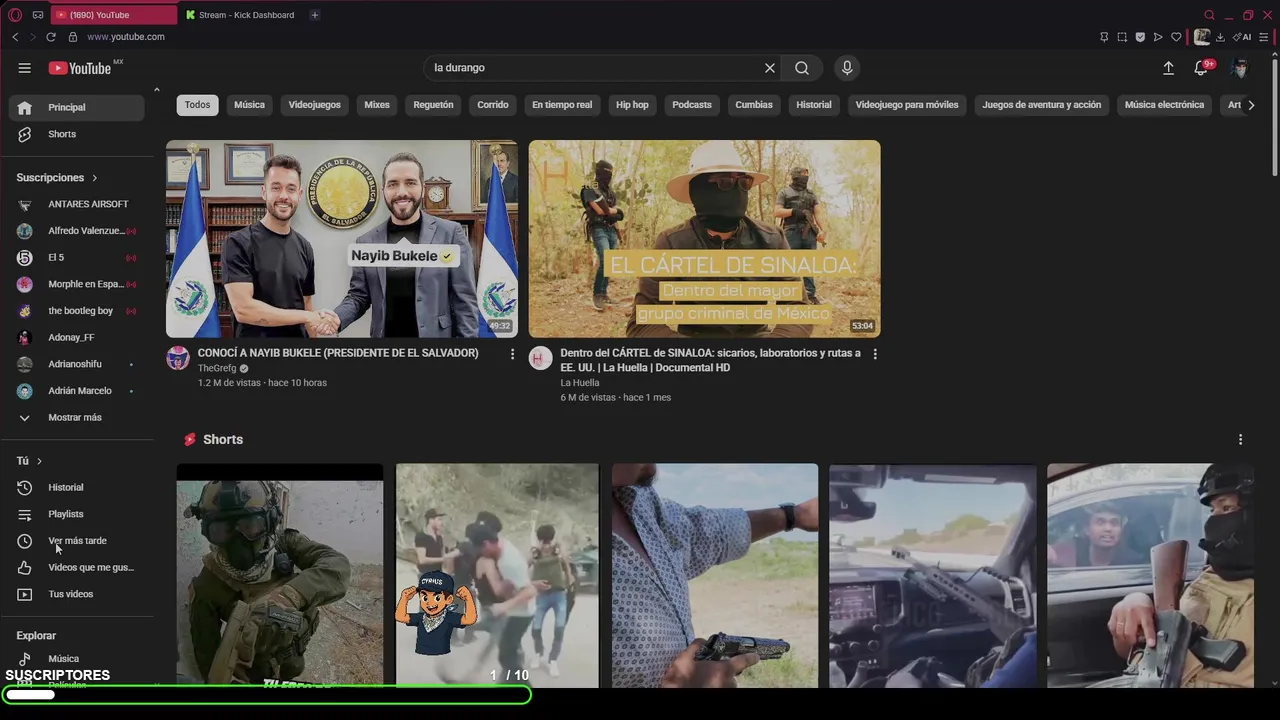Expand the Tú section chevron
1280x720 pixels.
pos(39,461)
